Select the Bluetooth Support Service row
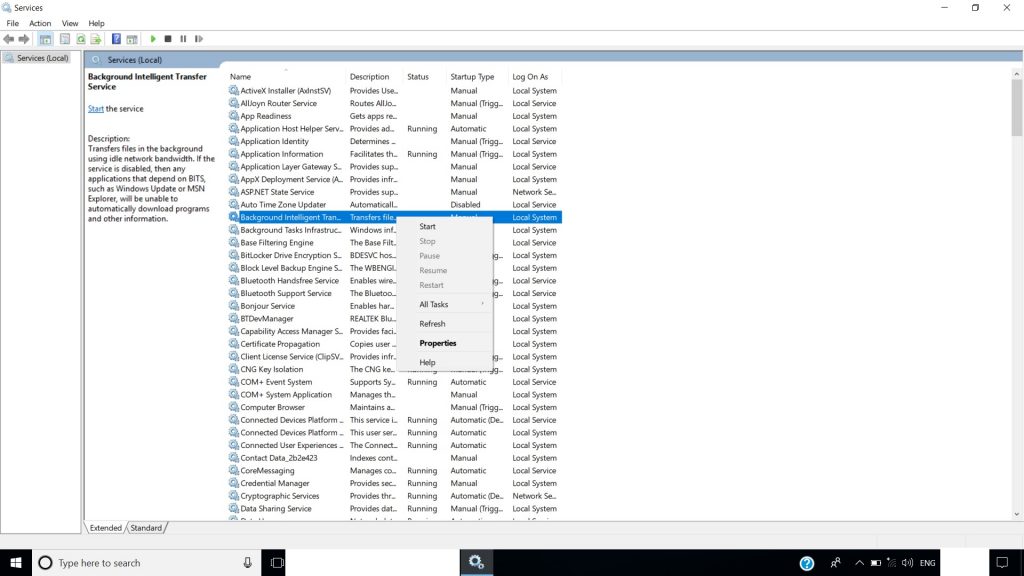 (x=394, y=293)
